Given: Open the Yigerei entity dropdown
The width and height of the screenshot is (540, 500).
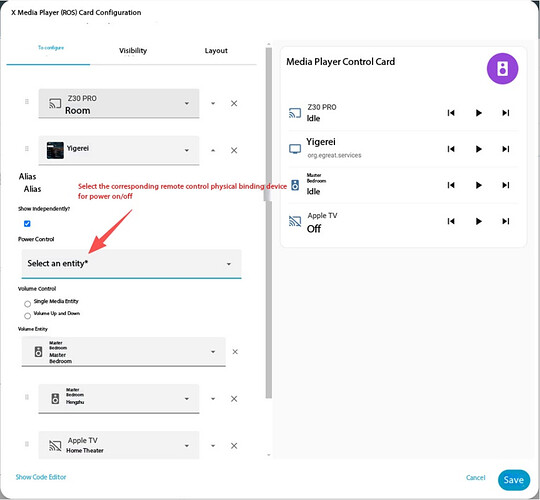Looking at the screenshot, I should (x=119, y=150).
